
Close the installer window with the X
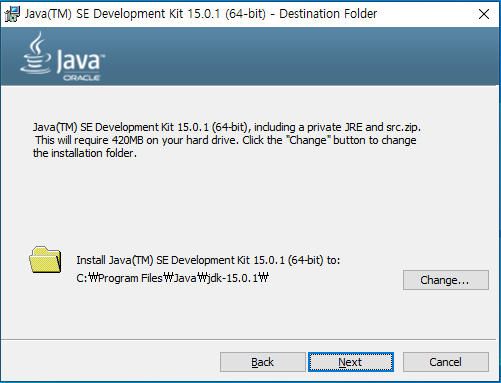[x=484, y=14]
